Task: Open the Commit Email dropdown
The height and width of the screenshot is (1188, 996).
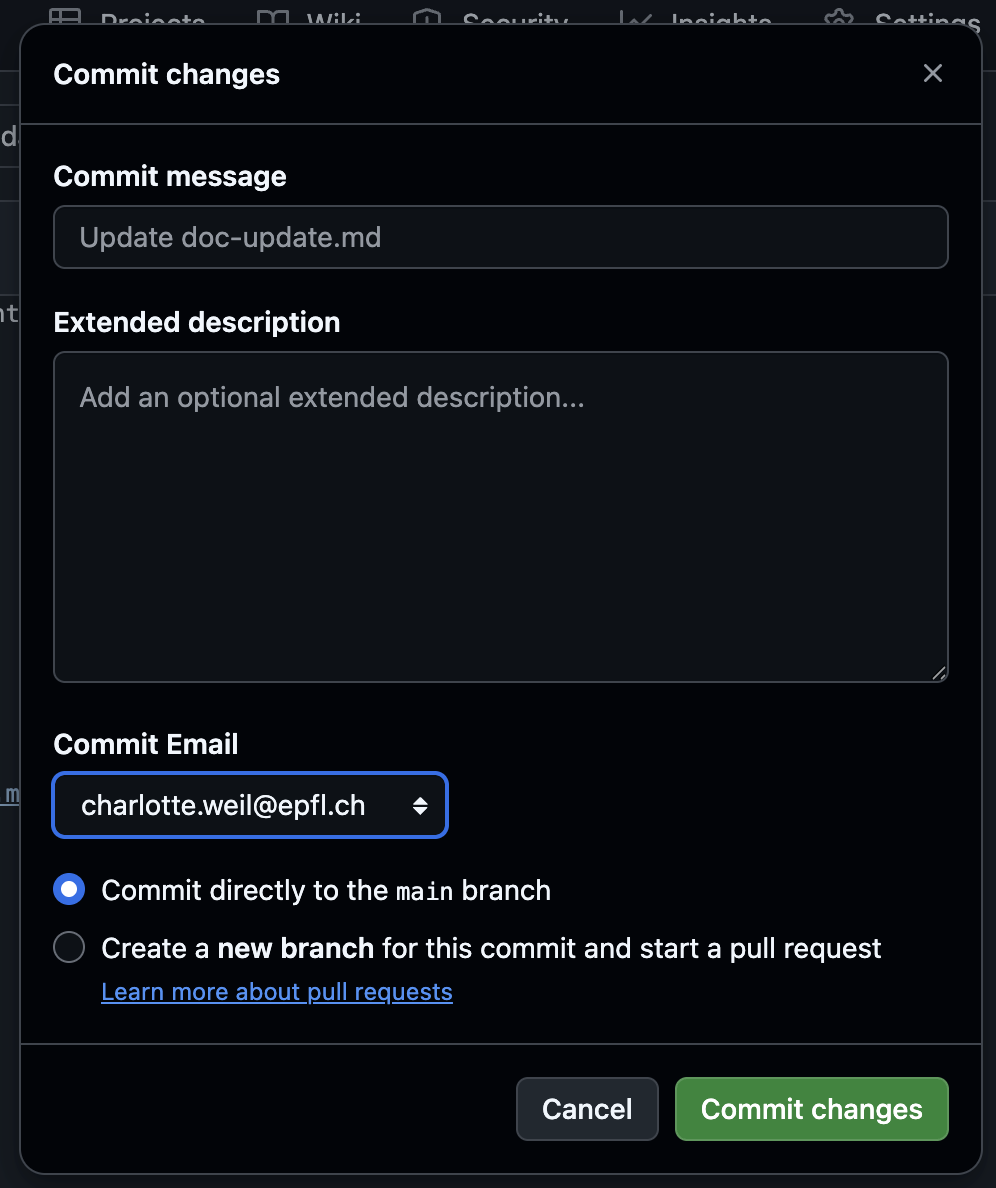Action: (x=249, y=804)
